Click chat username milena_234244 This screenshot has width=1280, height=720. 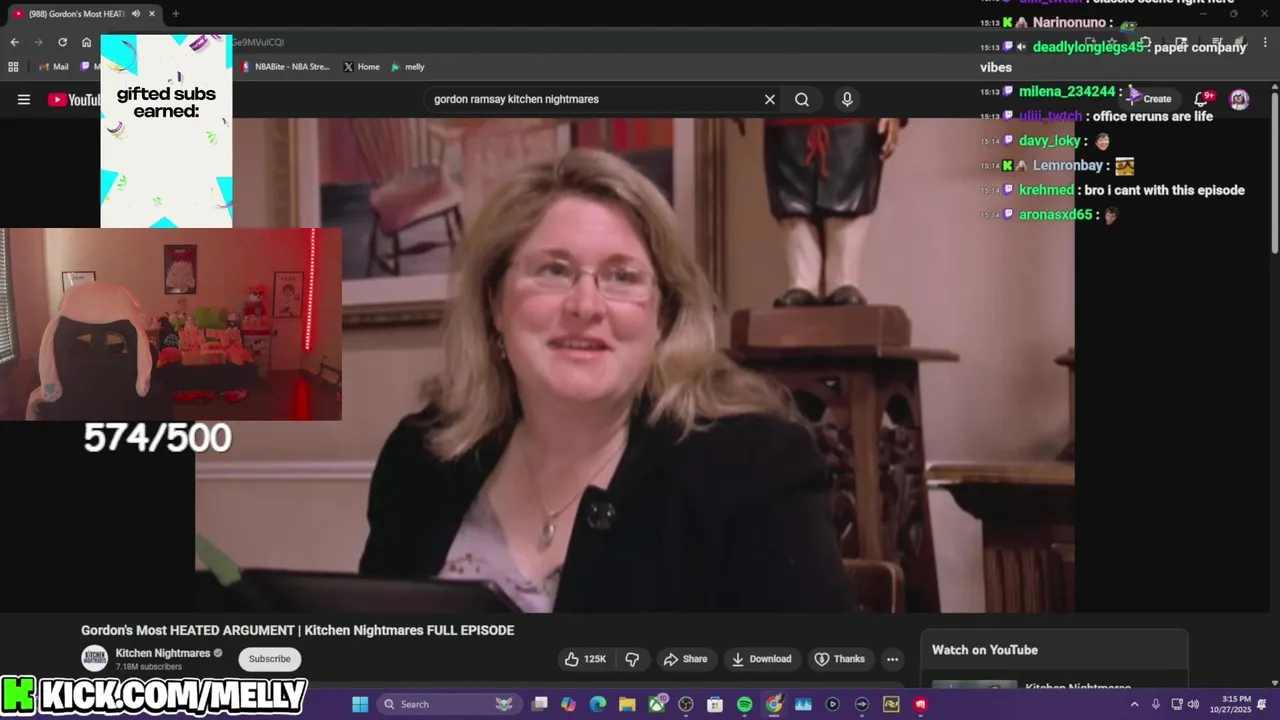click(x=1067, y=91)
